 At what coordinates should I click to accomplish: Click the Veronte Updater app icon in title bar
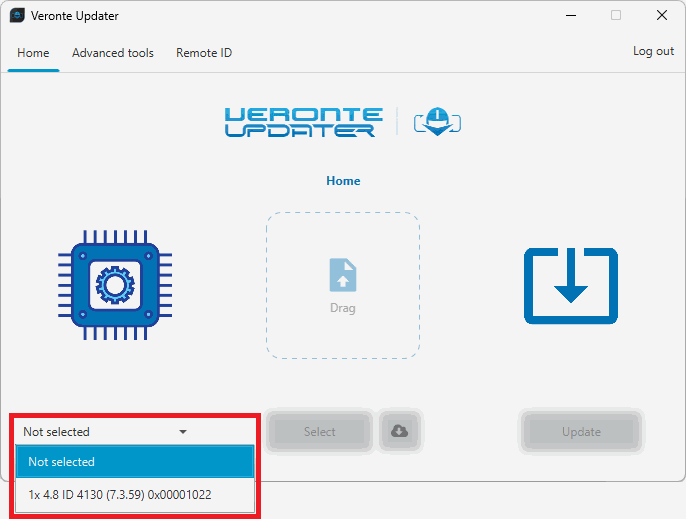[x=17, y=15]
